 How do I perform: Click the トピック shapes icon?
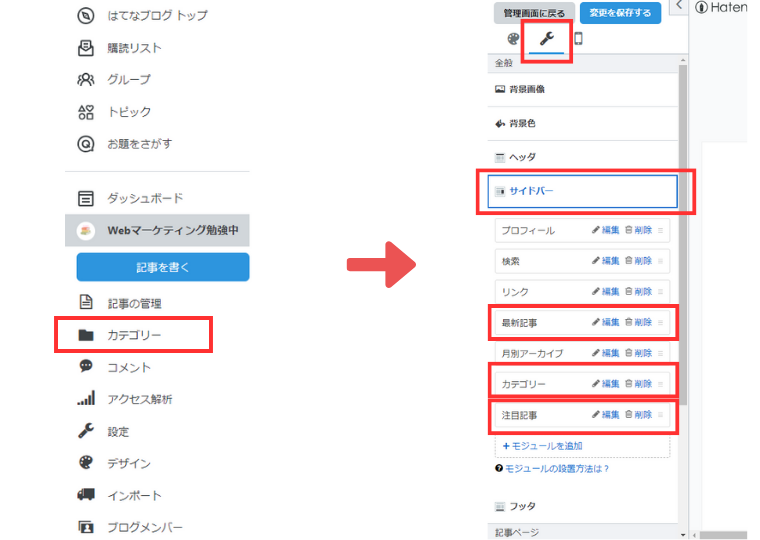pyautogui.click(x=86, y=112)
